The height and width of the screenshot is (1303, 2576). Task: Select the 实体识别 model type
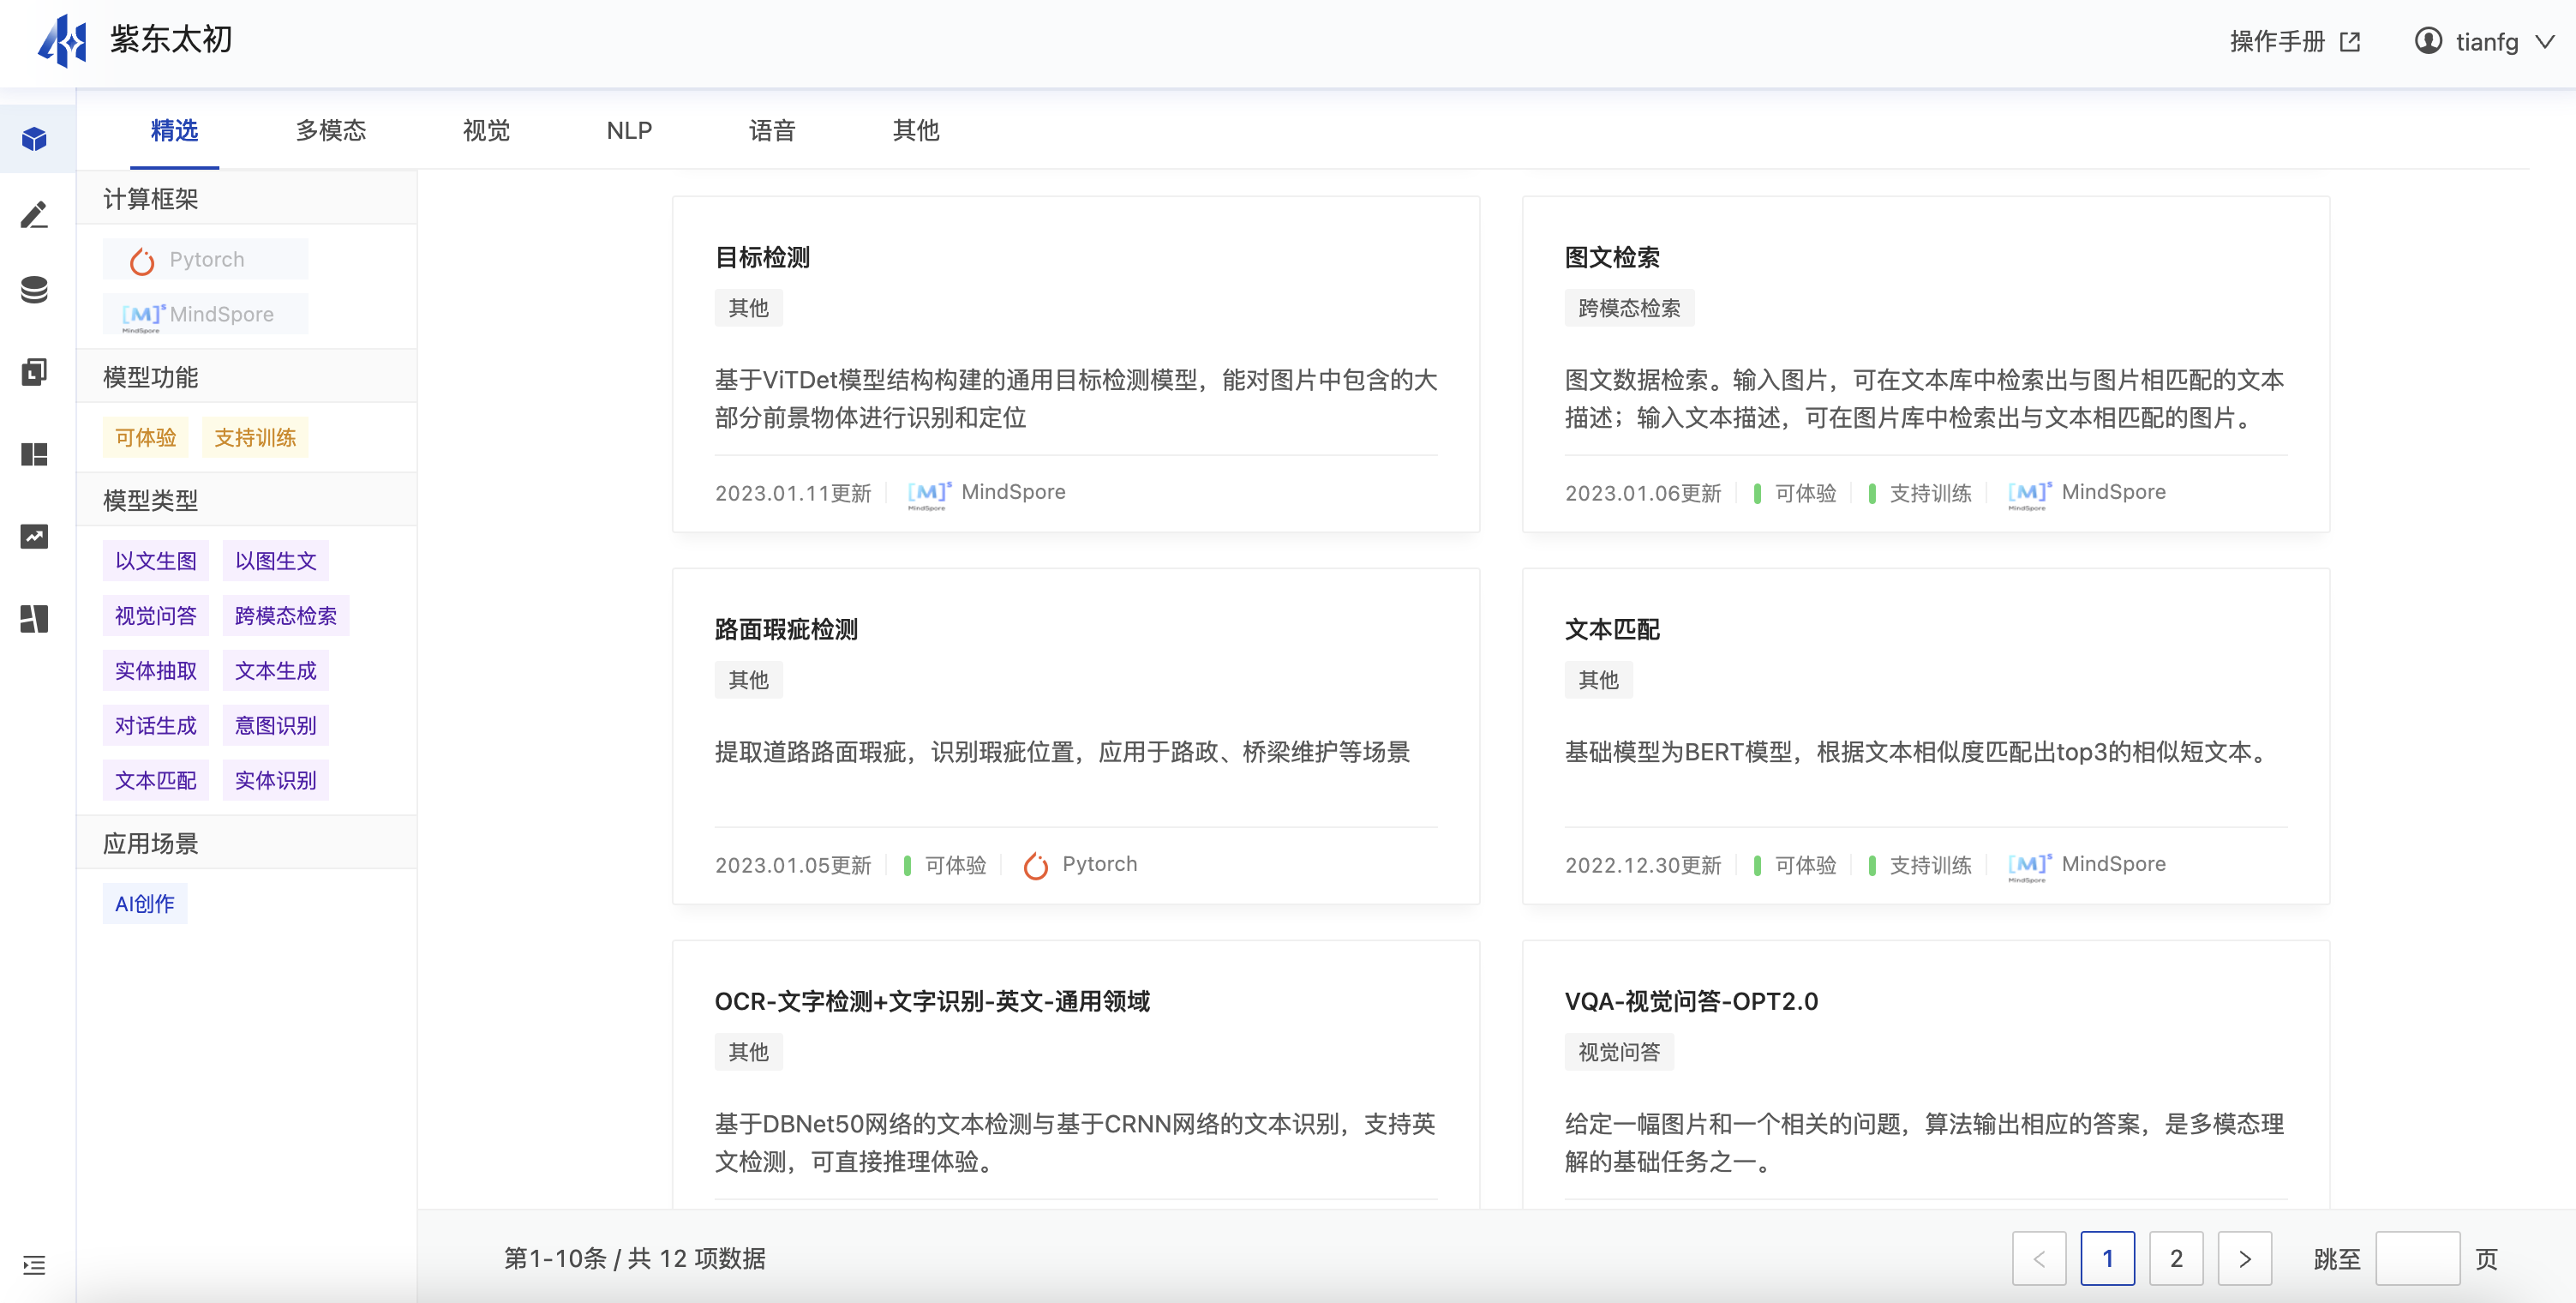(x=275, y=781)
